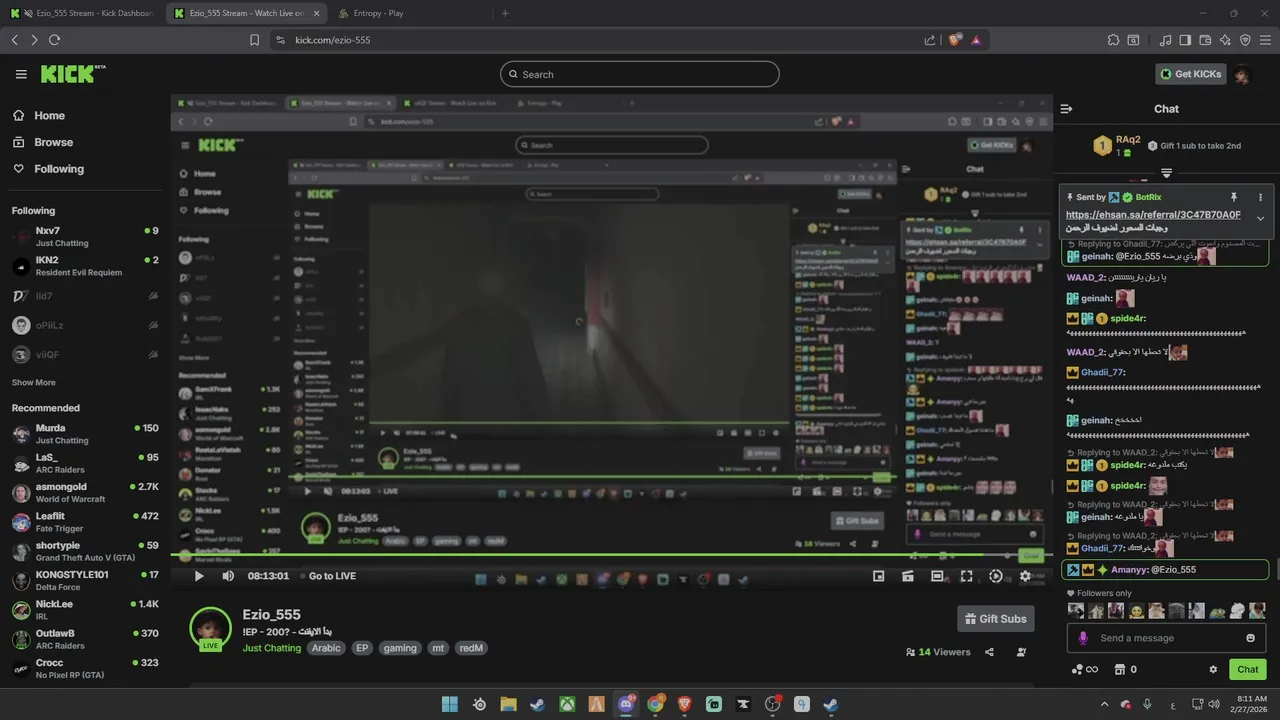Seek on the video progress bar
This screenshot has height=720, width=1280.
(x=611, y=555)
